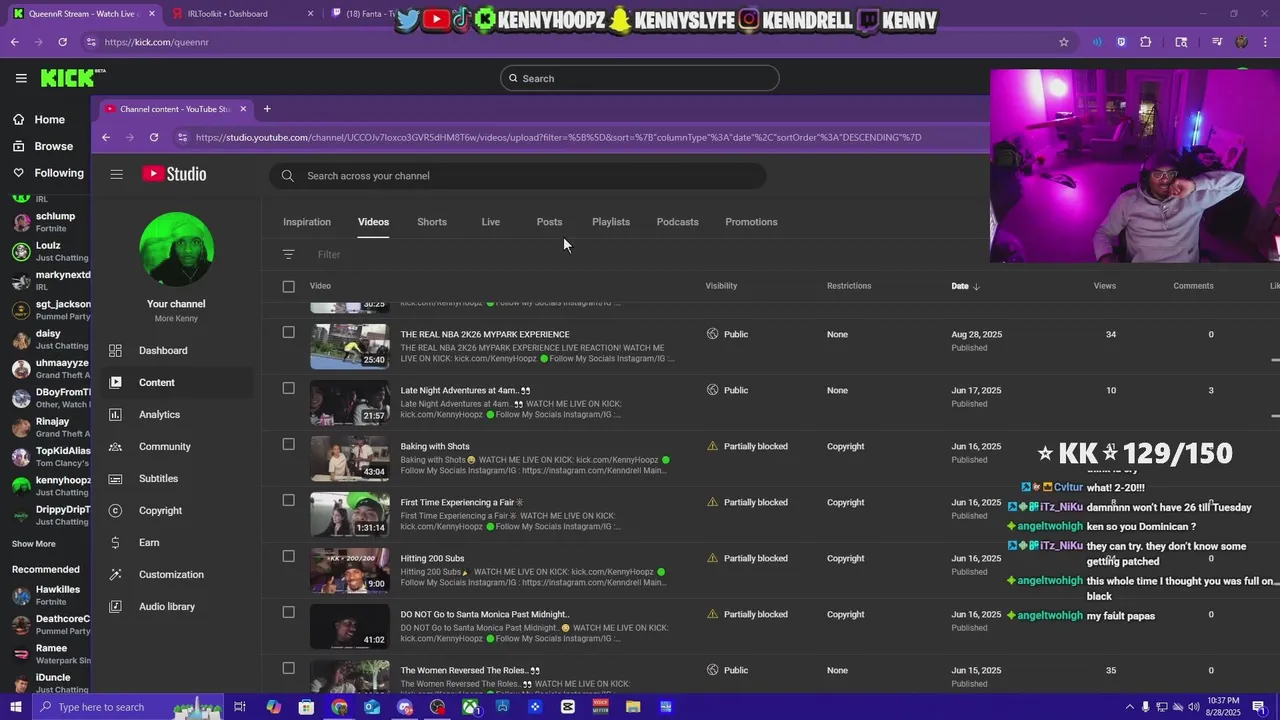
Task: Click the taskbar clock showing 10:37 PM
Action: pyautogui.click(x=1222, y=707)
